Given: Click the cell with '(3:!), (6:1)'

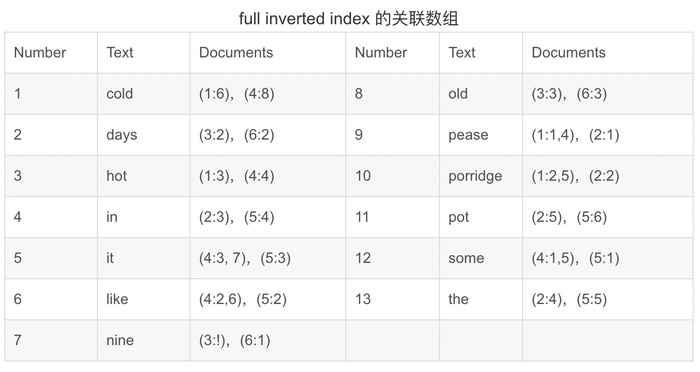Looking at the screenshot, I should 267,340.
